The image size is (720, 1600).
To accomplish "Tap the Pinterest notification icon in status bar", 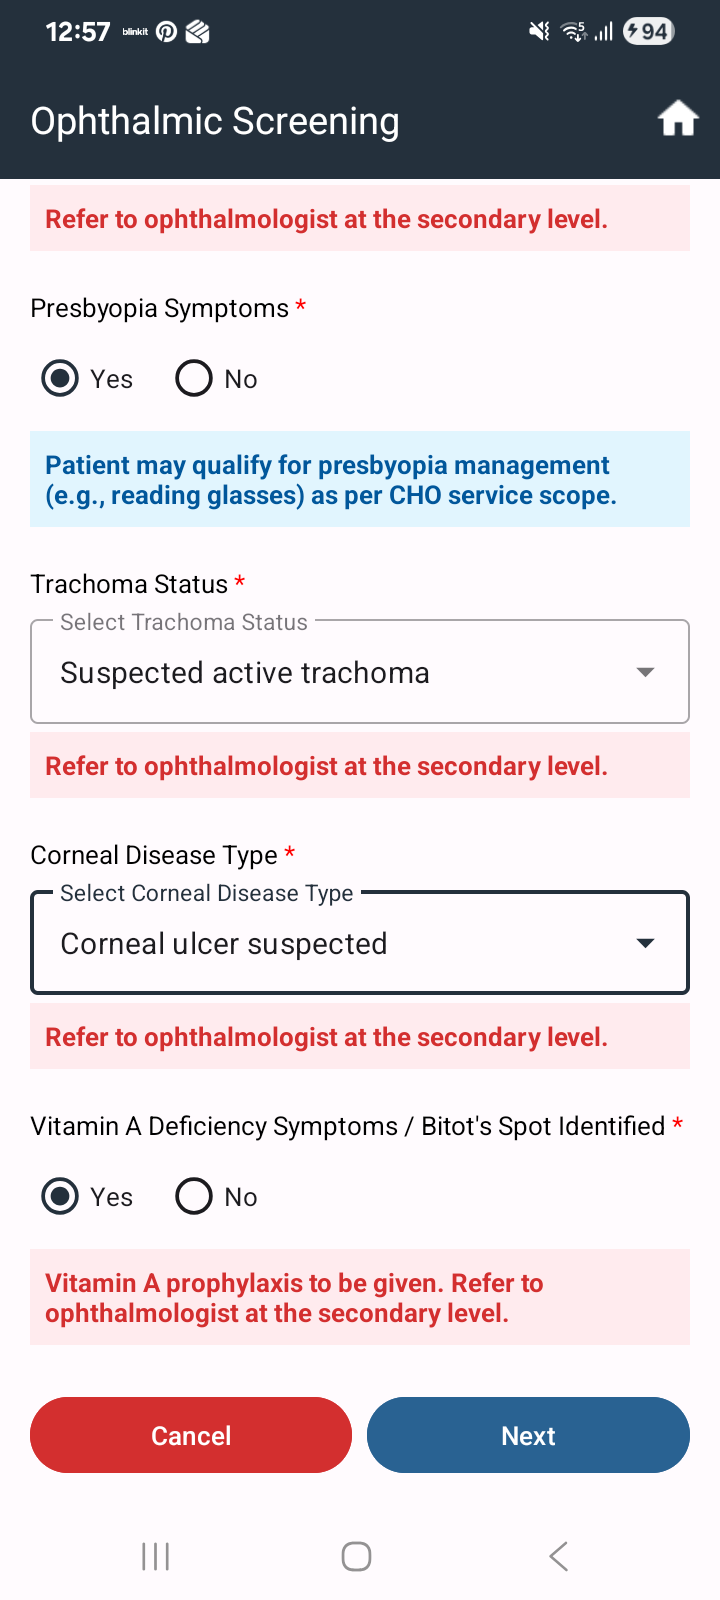I will point(166,32).
